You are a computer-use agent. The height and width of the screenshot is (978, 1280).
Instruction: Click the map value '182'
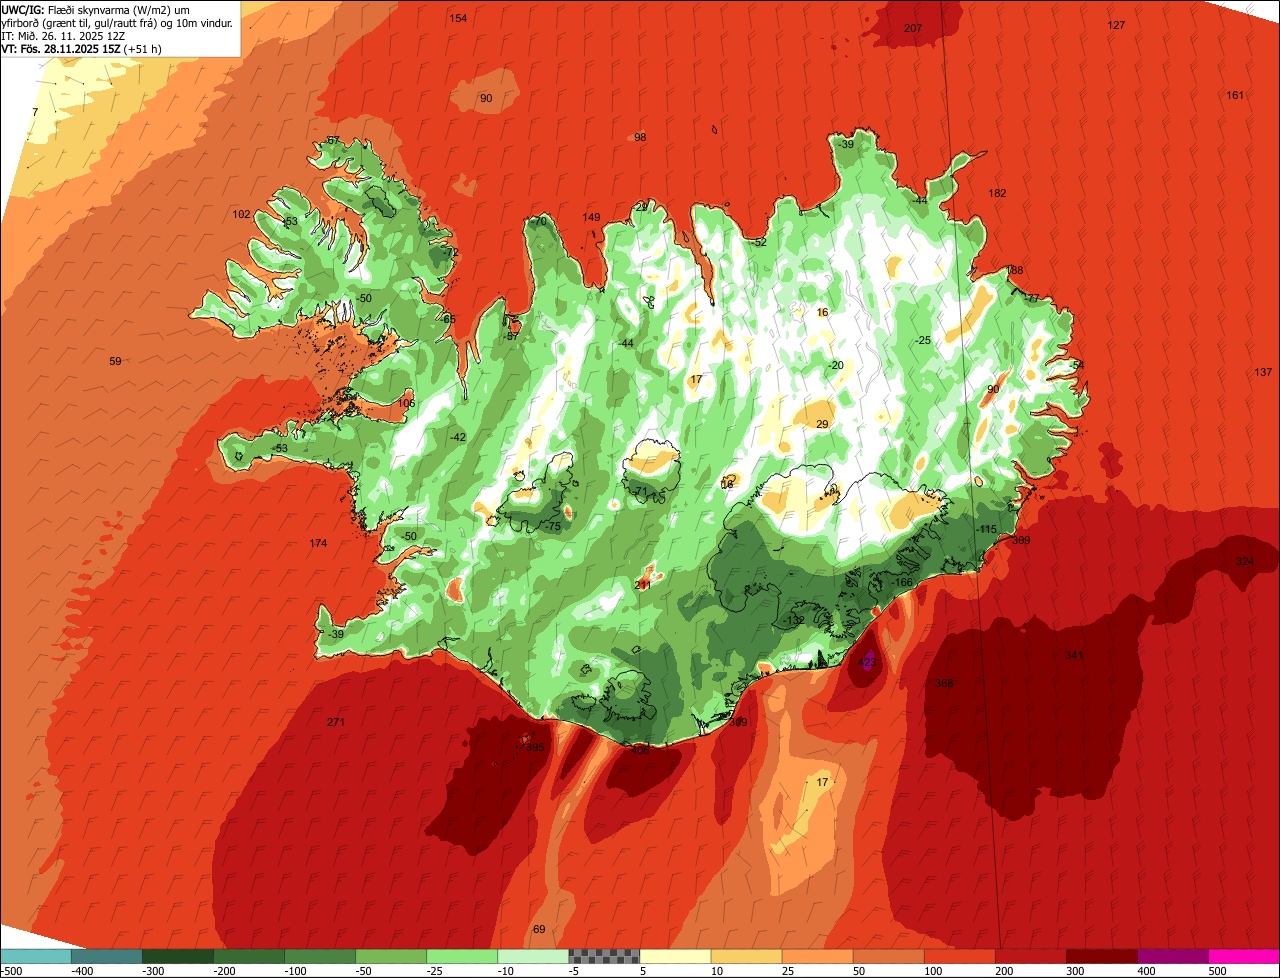tap(997, 193)
